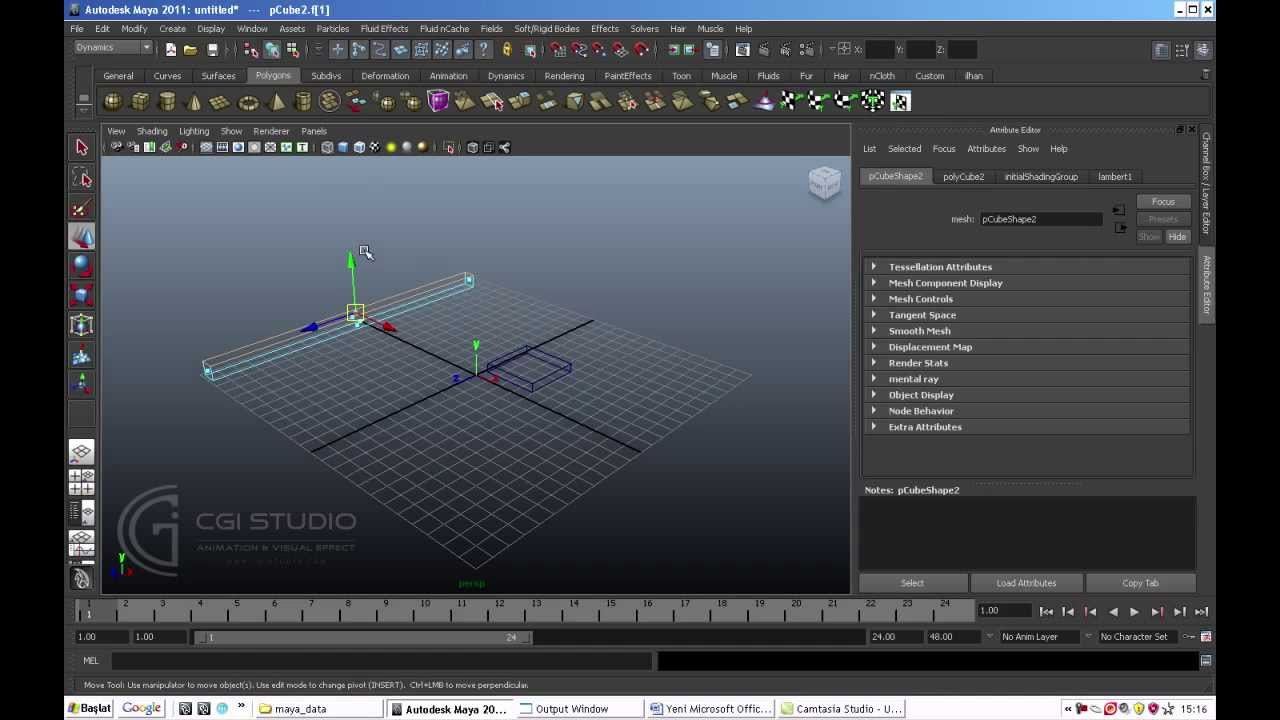Viewport: 1280px width, 720px height.
Task: Expand the Render Stats section
Action: pyautogui.click(x=1027, y=363)
